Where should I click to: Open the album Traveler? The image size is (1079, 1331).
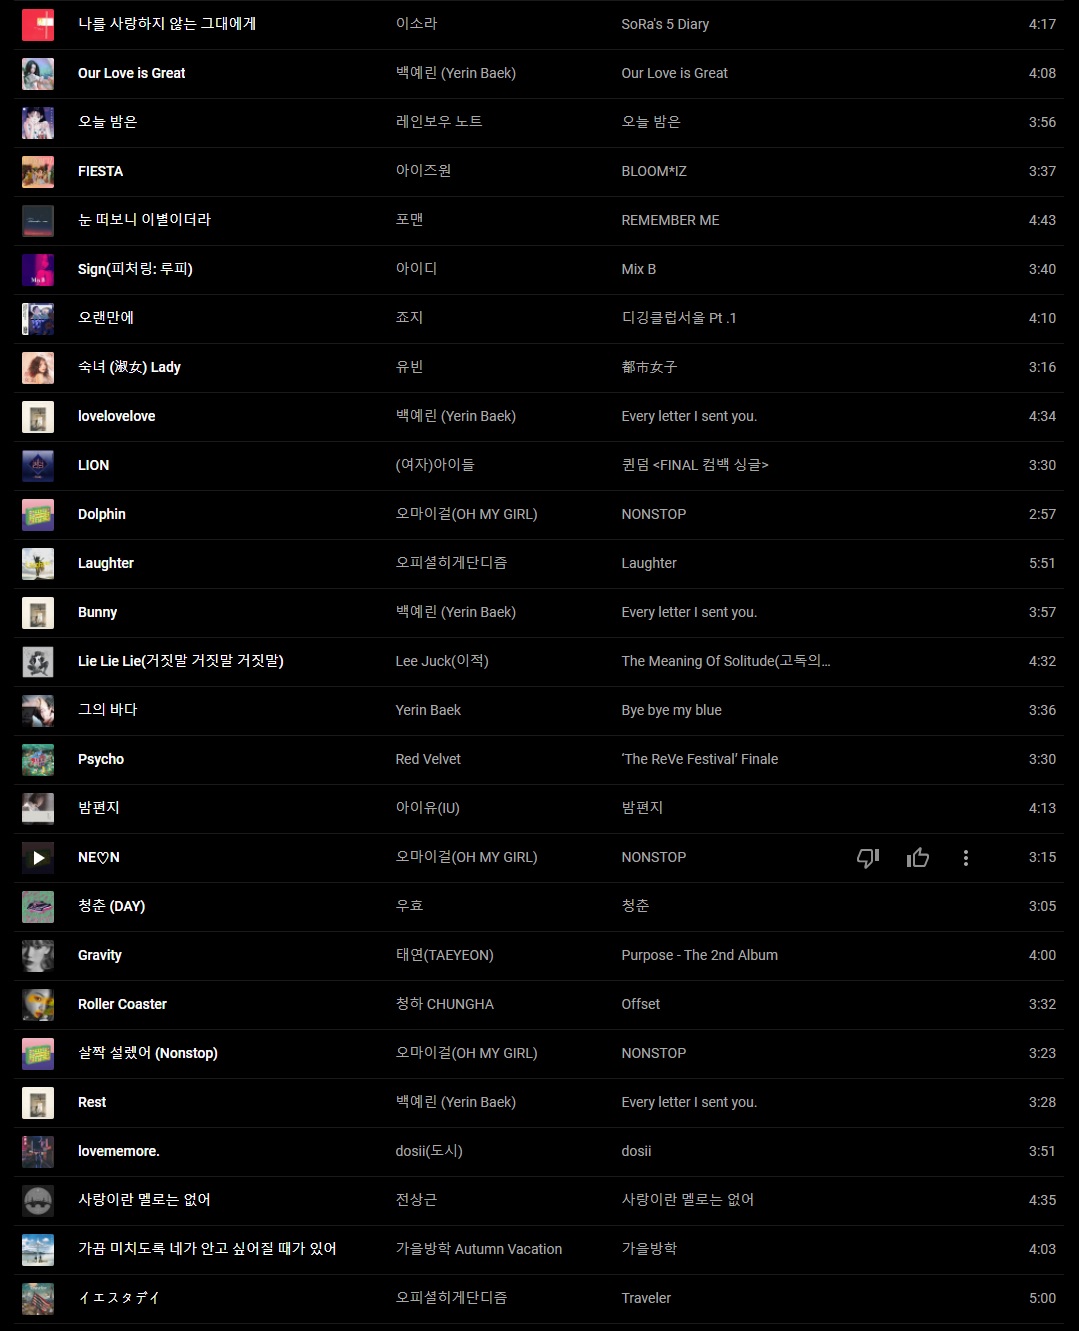[x=645, y=1298]
